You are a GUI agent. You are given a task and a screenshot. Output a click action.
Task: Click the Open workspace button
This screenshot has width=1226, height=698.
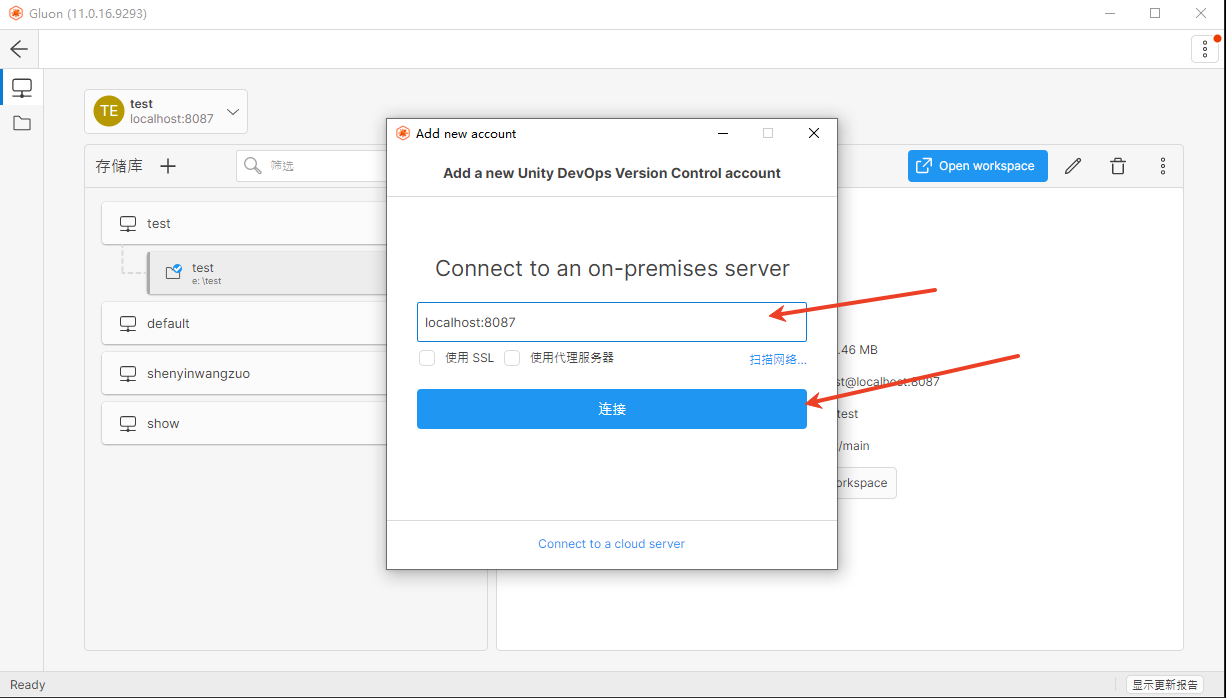pos(977,166)
